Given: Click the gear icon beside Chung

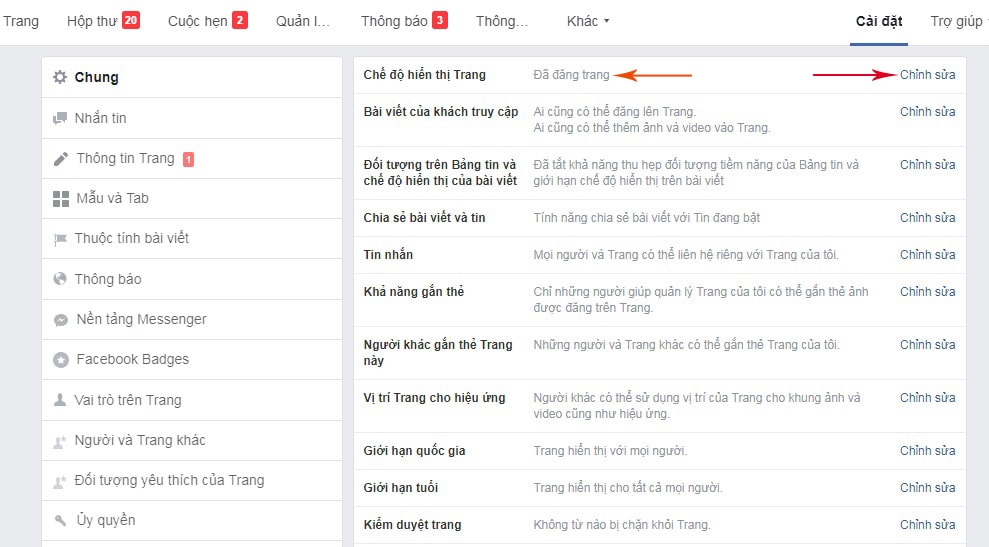Looking at the screenshot, I should coord(60,77).
